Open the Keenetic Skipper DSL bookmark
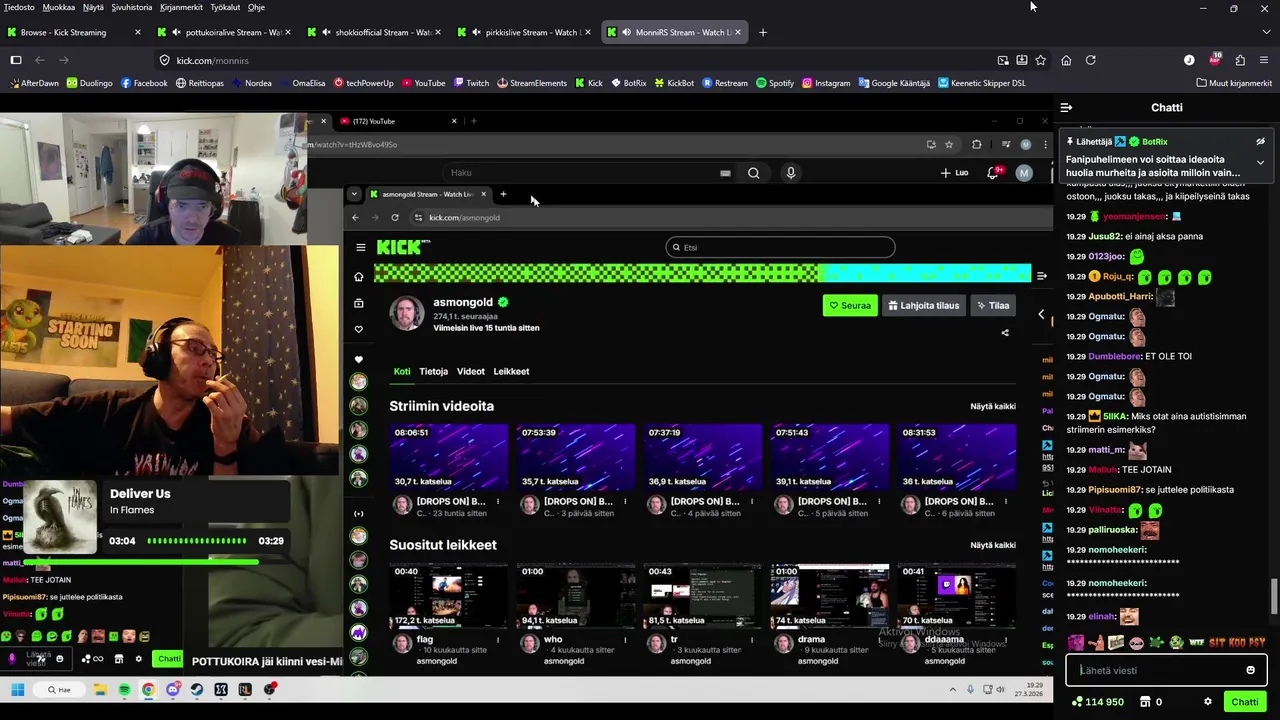The width and height of the screenshot is (1280, 720). point(982,83)
